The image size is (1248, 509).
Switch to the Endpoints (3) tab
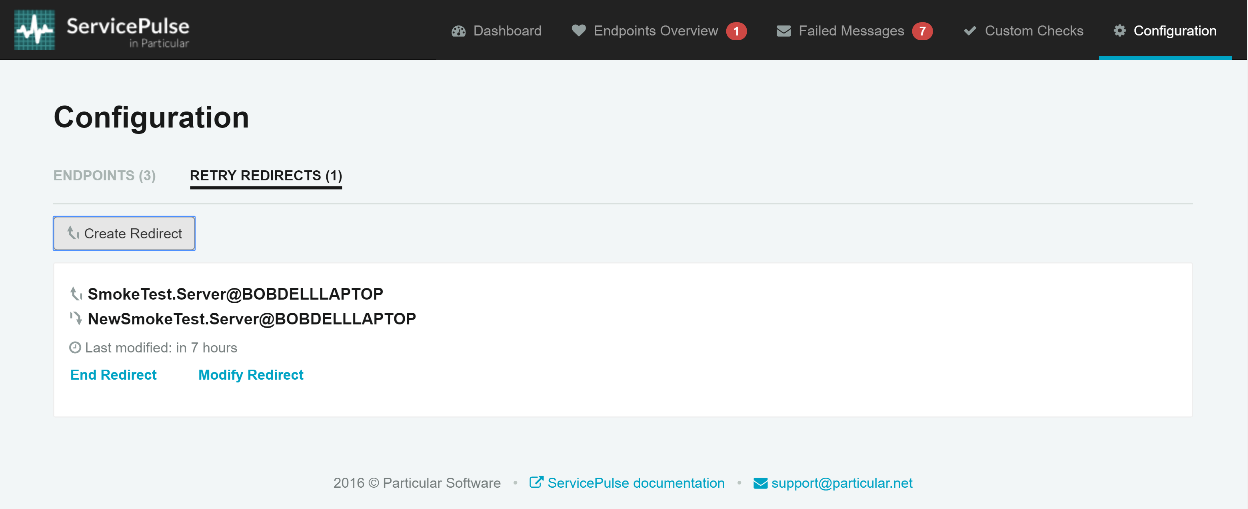104,175
